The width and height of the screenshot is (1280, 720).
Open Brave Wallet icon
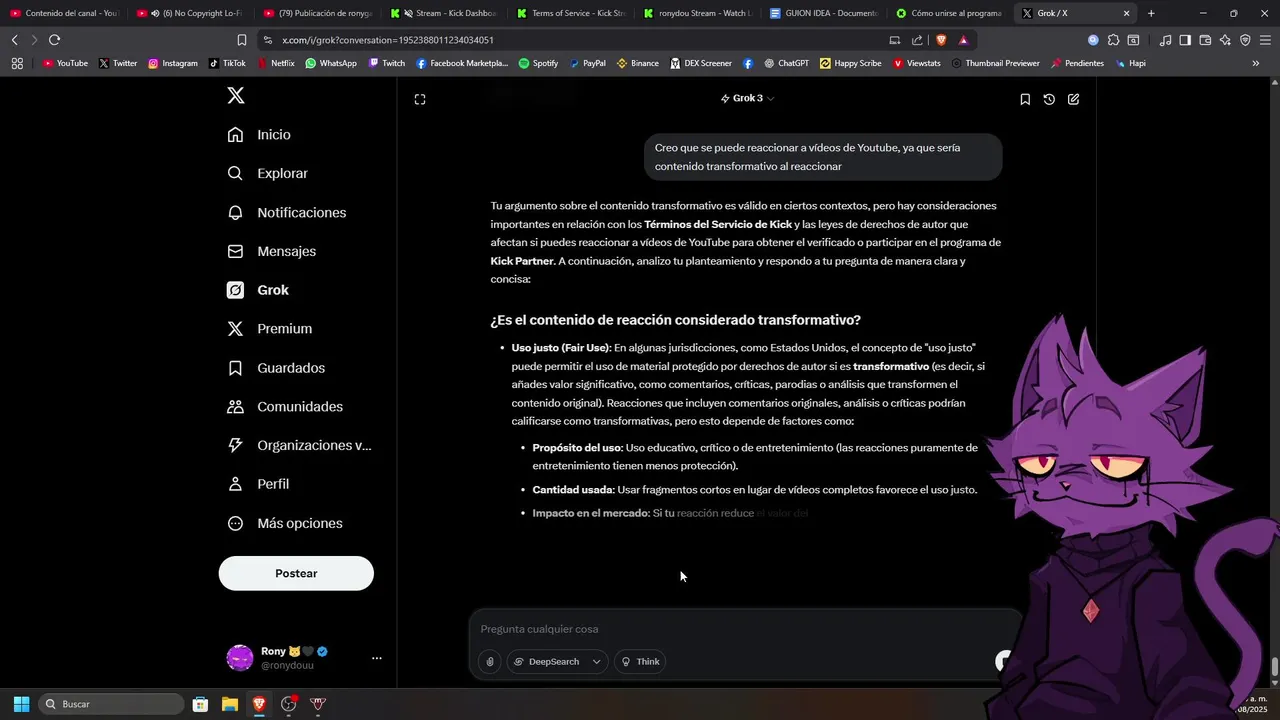tap(1205, 40)
